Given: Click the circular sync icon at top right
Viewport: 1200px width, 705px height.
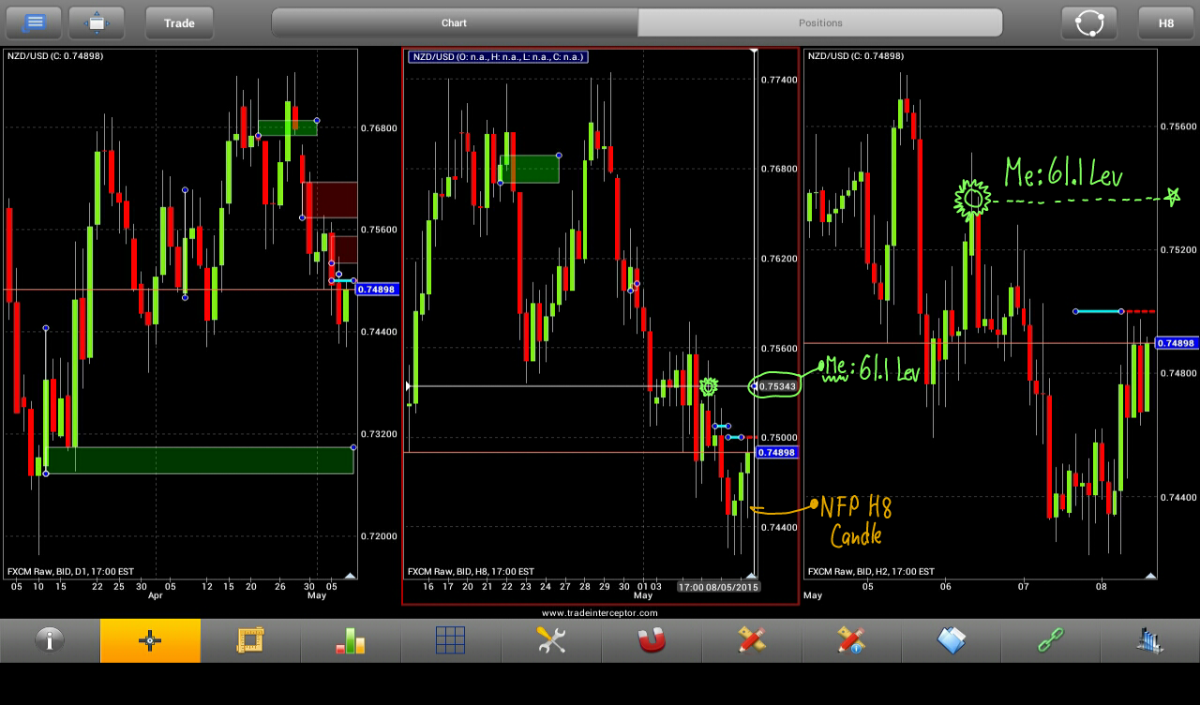Looking at the screenshot, I should (x=1089, y=22).
